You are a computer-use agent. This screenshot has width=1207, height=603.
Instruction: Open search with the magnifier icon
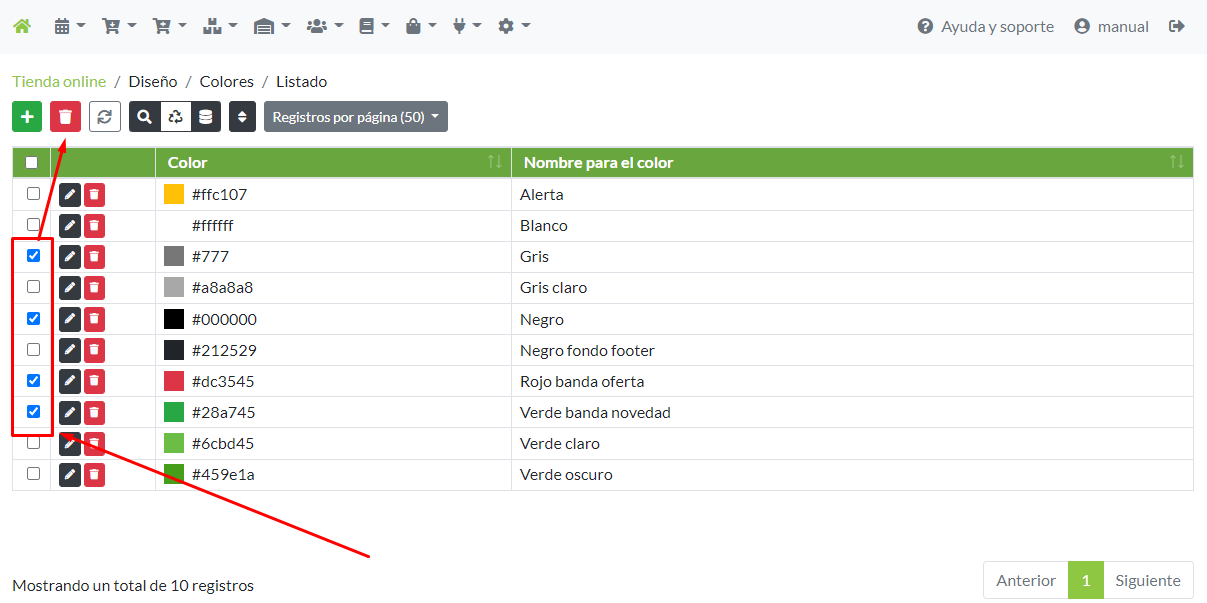[145, 117]
